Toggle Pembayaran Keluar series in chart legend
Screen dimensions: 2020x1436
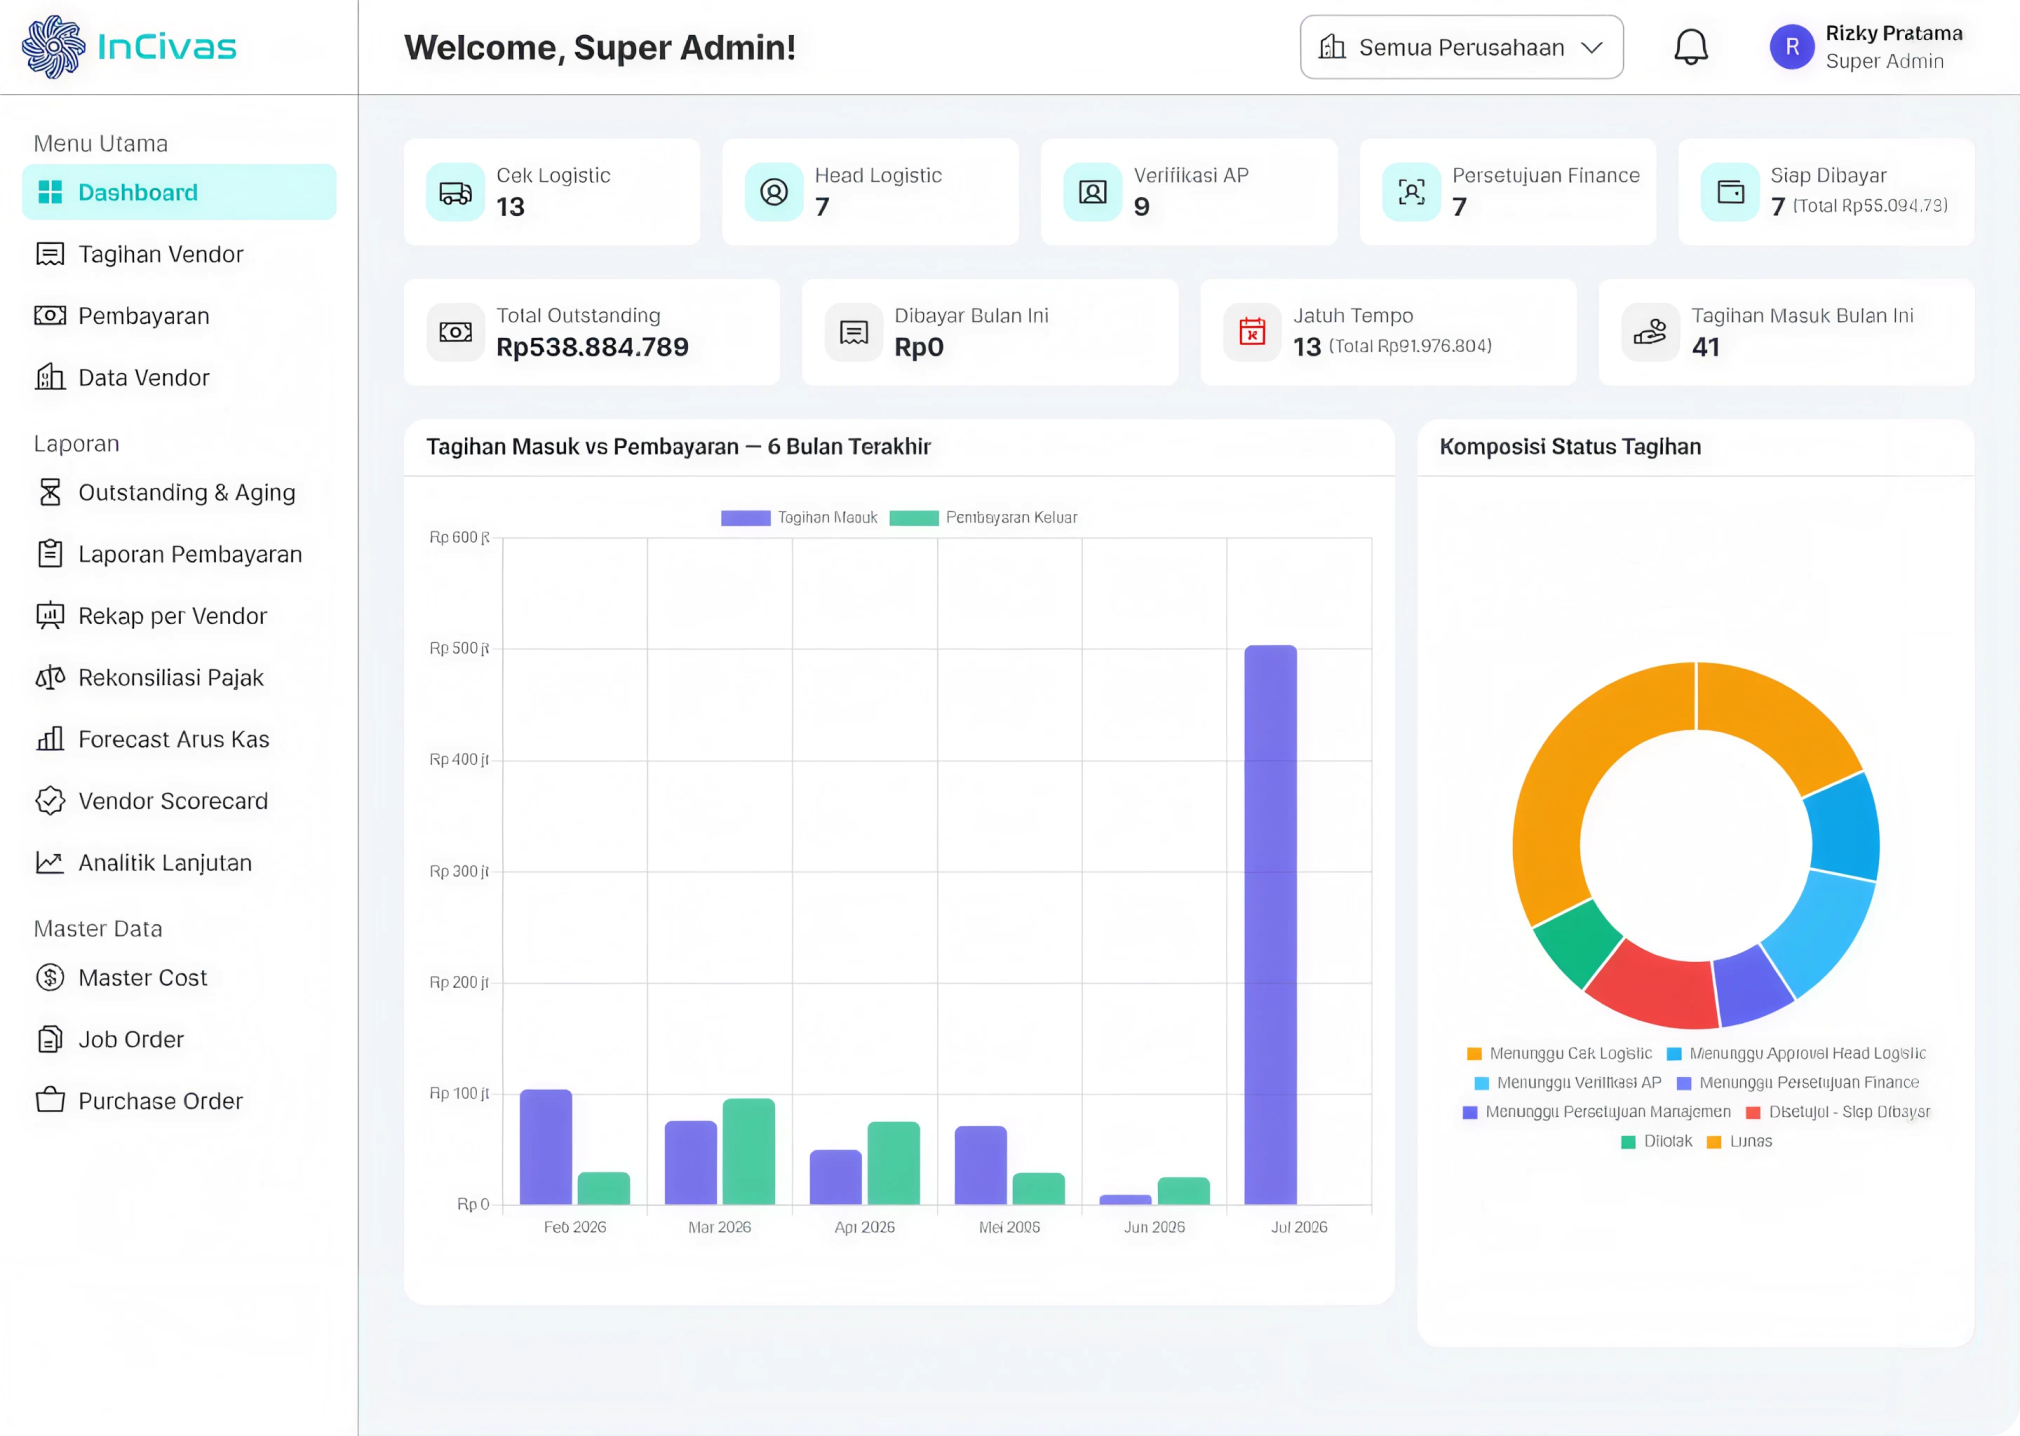point(983,517)
